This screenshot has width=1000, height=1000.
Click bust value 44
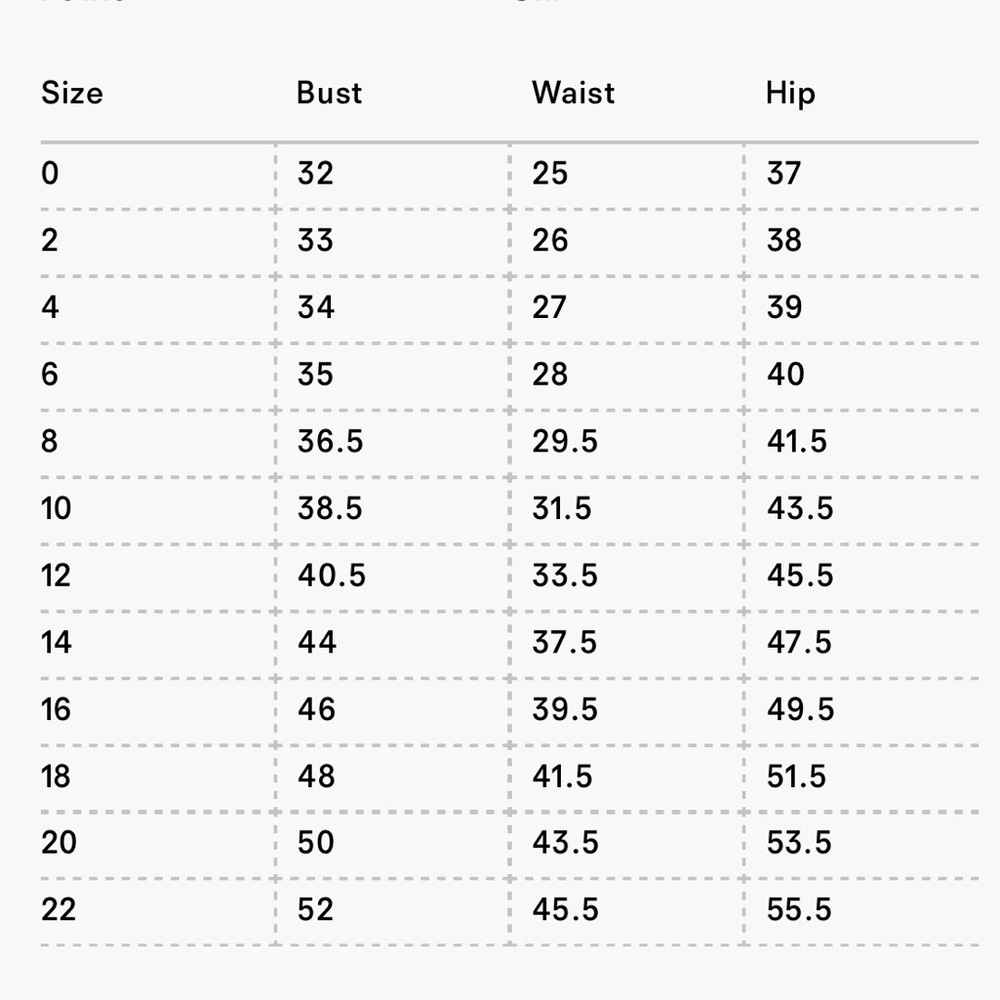coord(317,642)
